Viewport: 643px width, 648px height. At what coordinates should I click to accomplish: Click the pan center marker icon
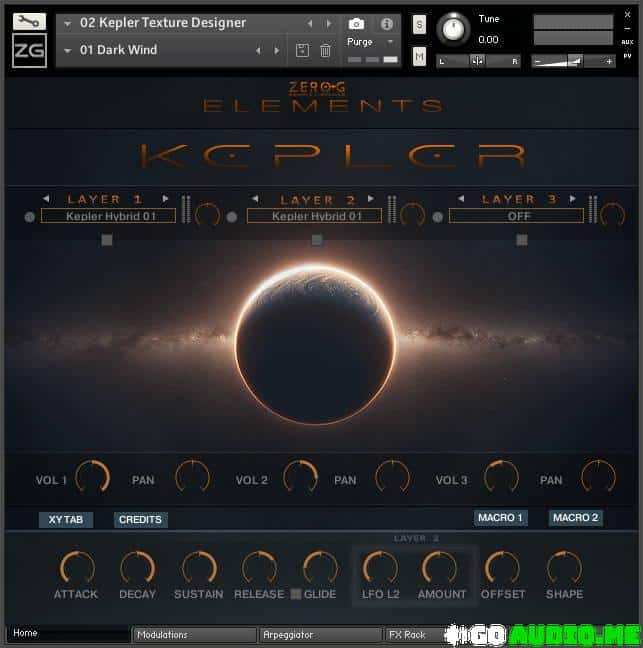click(477, 62)
